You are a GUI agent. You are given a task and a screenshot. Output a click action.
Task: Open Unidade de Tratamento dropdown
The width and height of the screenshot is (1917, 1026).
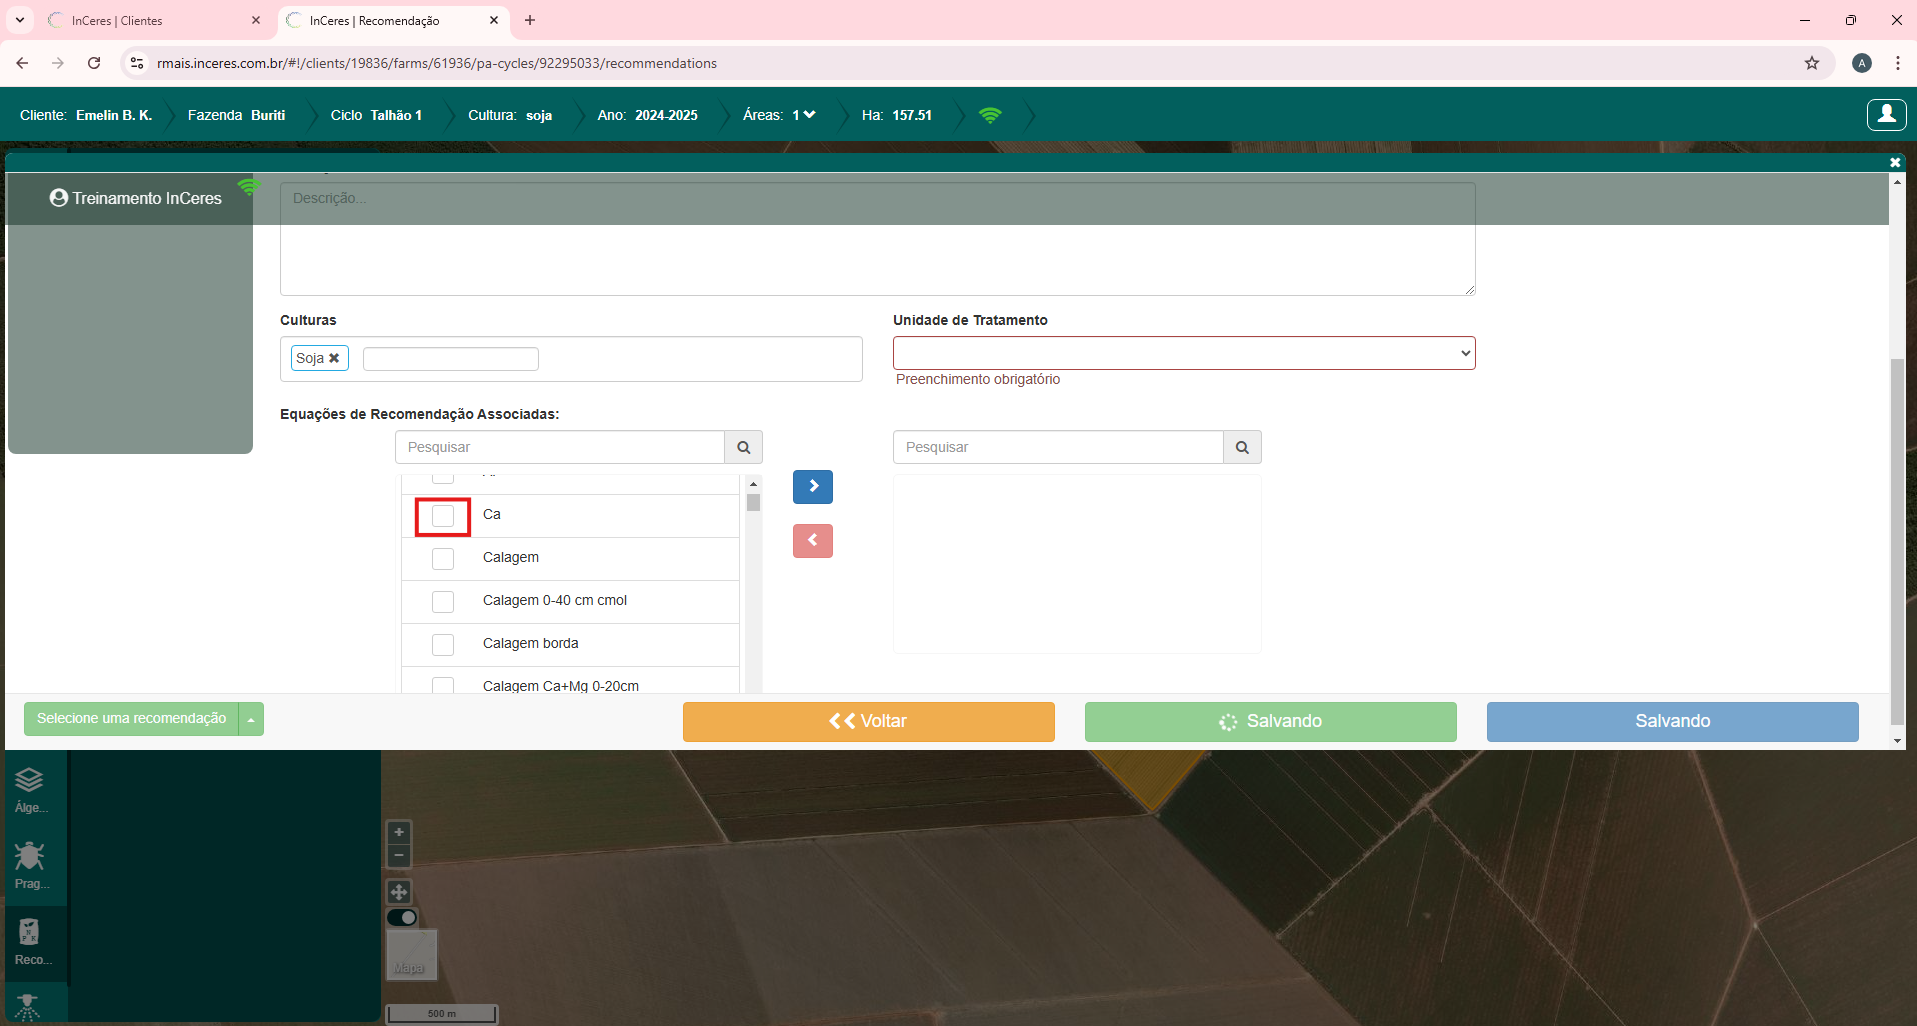coord(1184,353)
